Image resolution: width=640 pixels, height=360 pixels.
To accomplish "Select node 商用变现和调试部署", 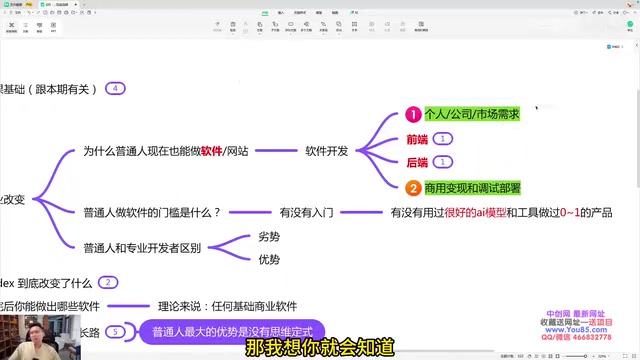I will 473,188.
